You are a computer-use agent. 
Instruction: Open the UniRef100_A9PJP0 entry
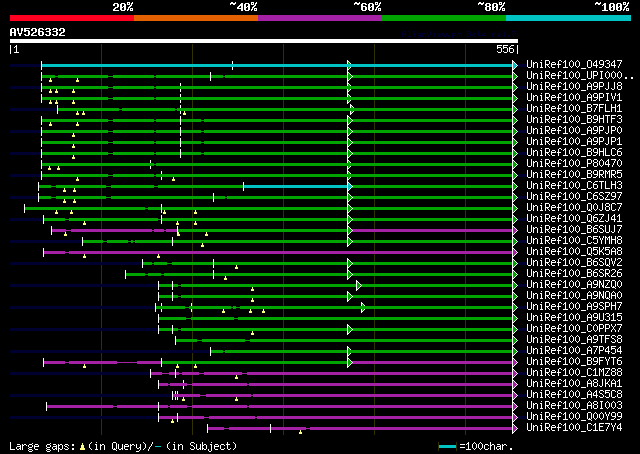(x=574, y=130)
